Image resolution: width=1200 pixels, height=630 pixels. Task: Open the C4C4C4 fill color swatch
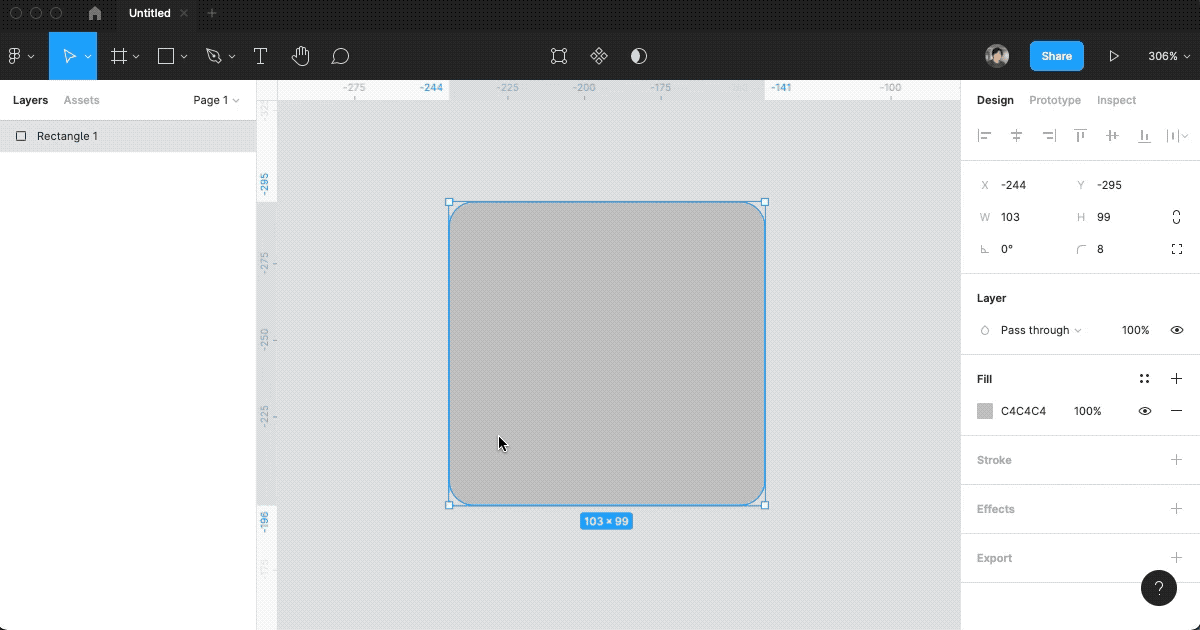[x=985, y=410]
